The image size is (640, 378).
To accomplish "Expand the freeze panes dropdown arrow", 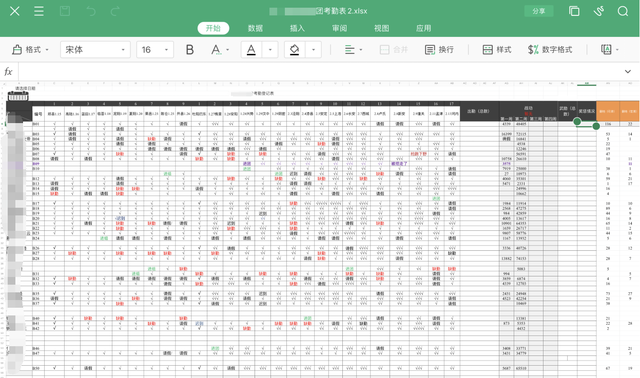I will [x=617, y=50].
